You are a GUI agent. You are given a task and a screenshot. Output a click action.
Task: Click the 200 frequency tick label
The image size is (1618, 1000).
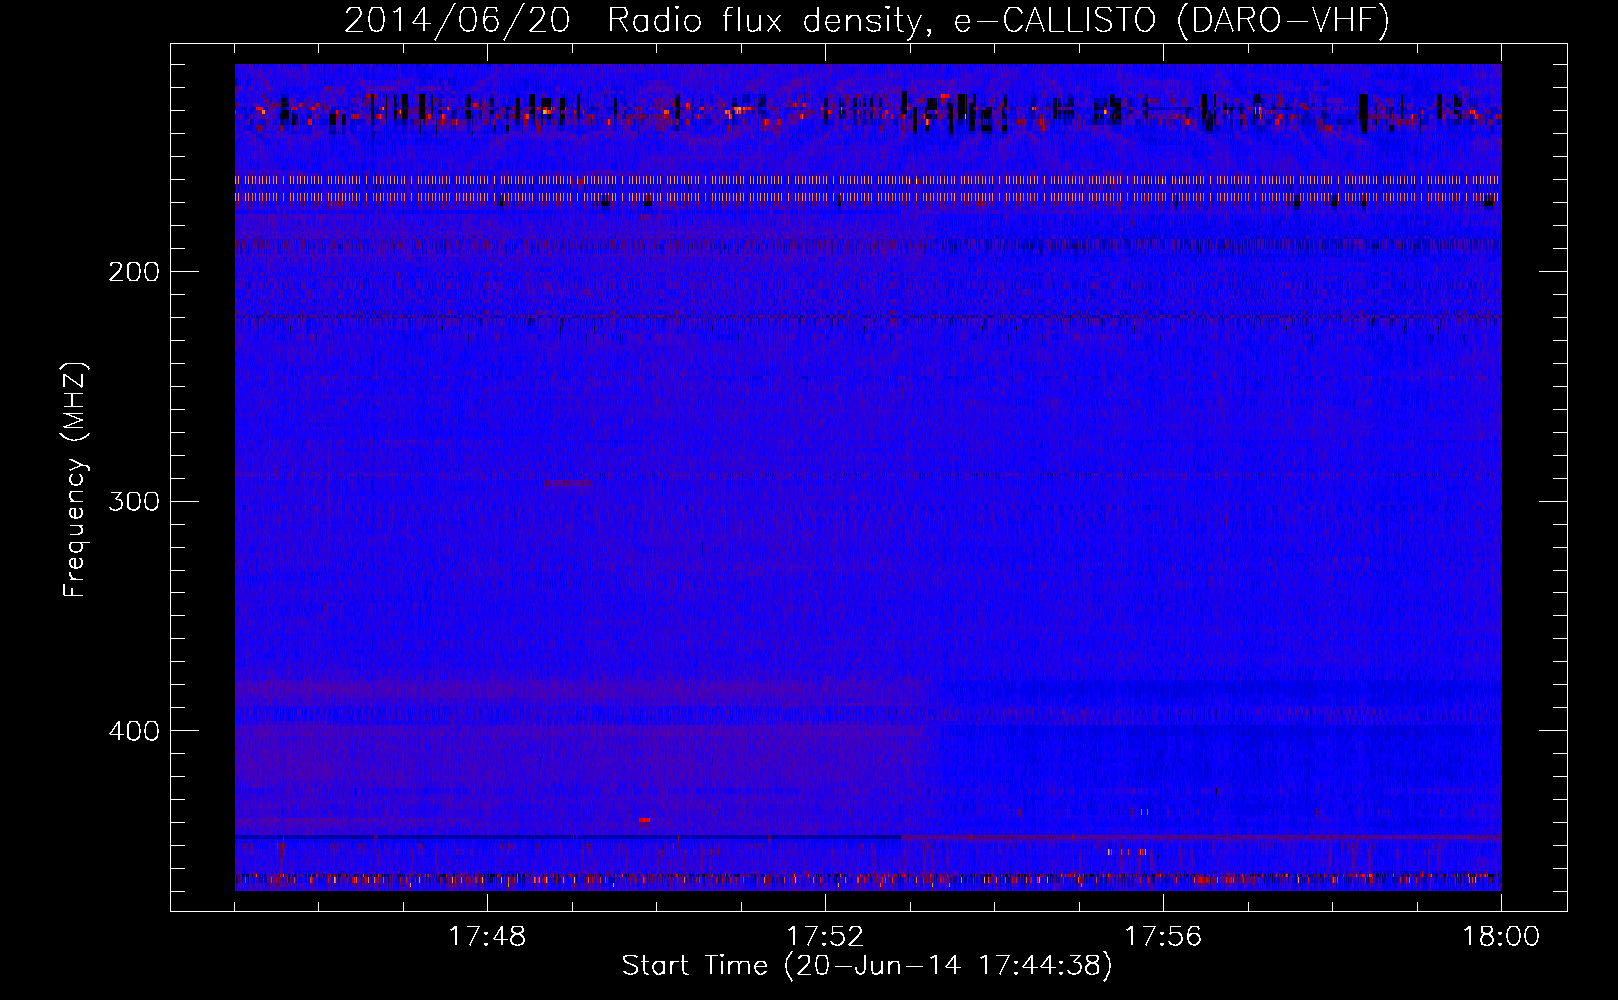click(x=134, y=272)
